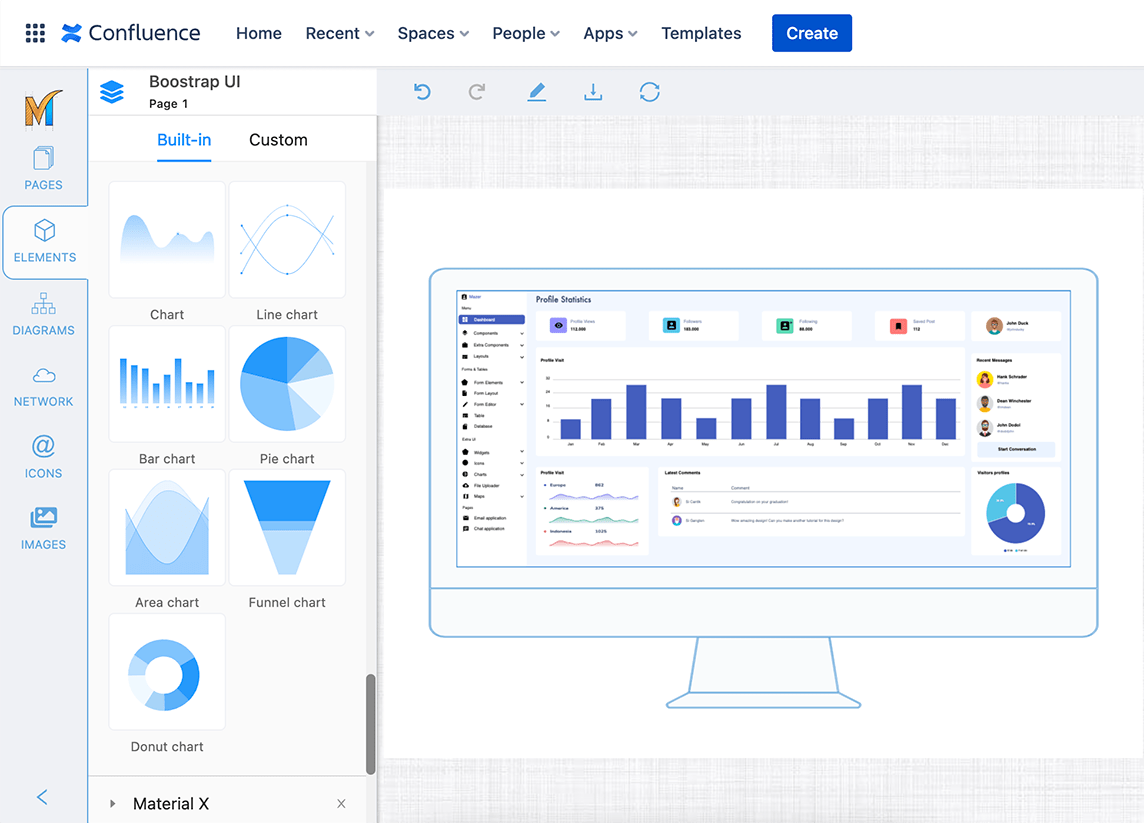Open the Diagrams panel

(43, 315)
